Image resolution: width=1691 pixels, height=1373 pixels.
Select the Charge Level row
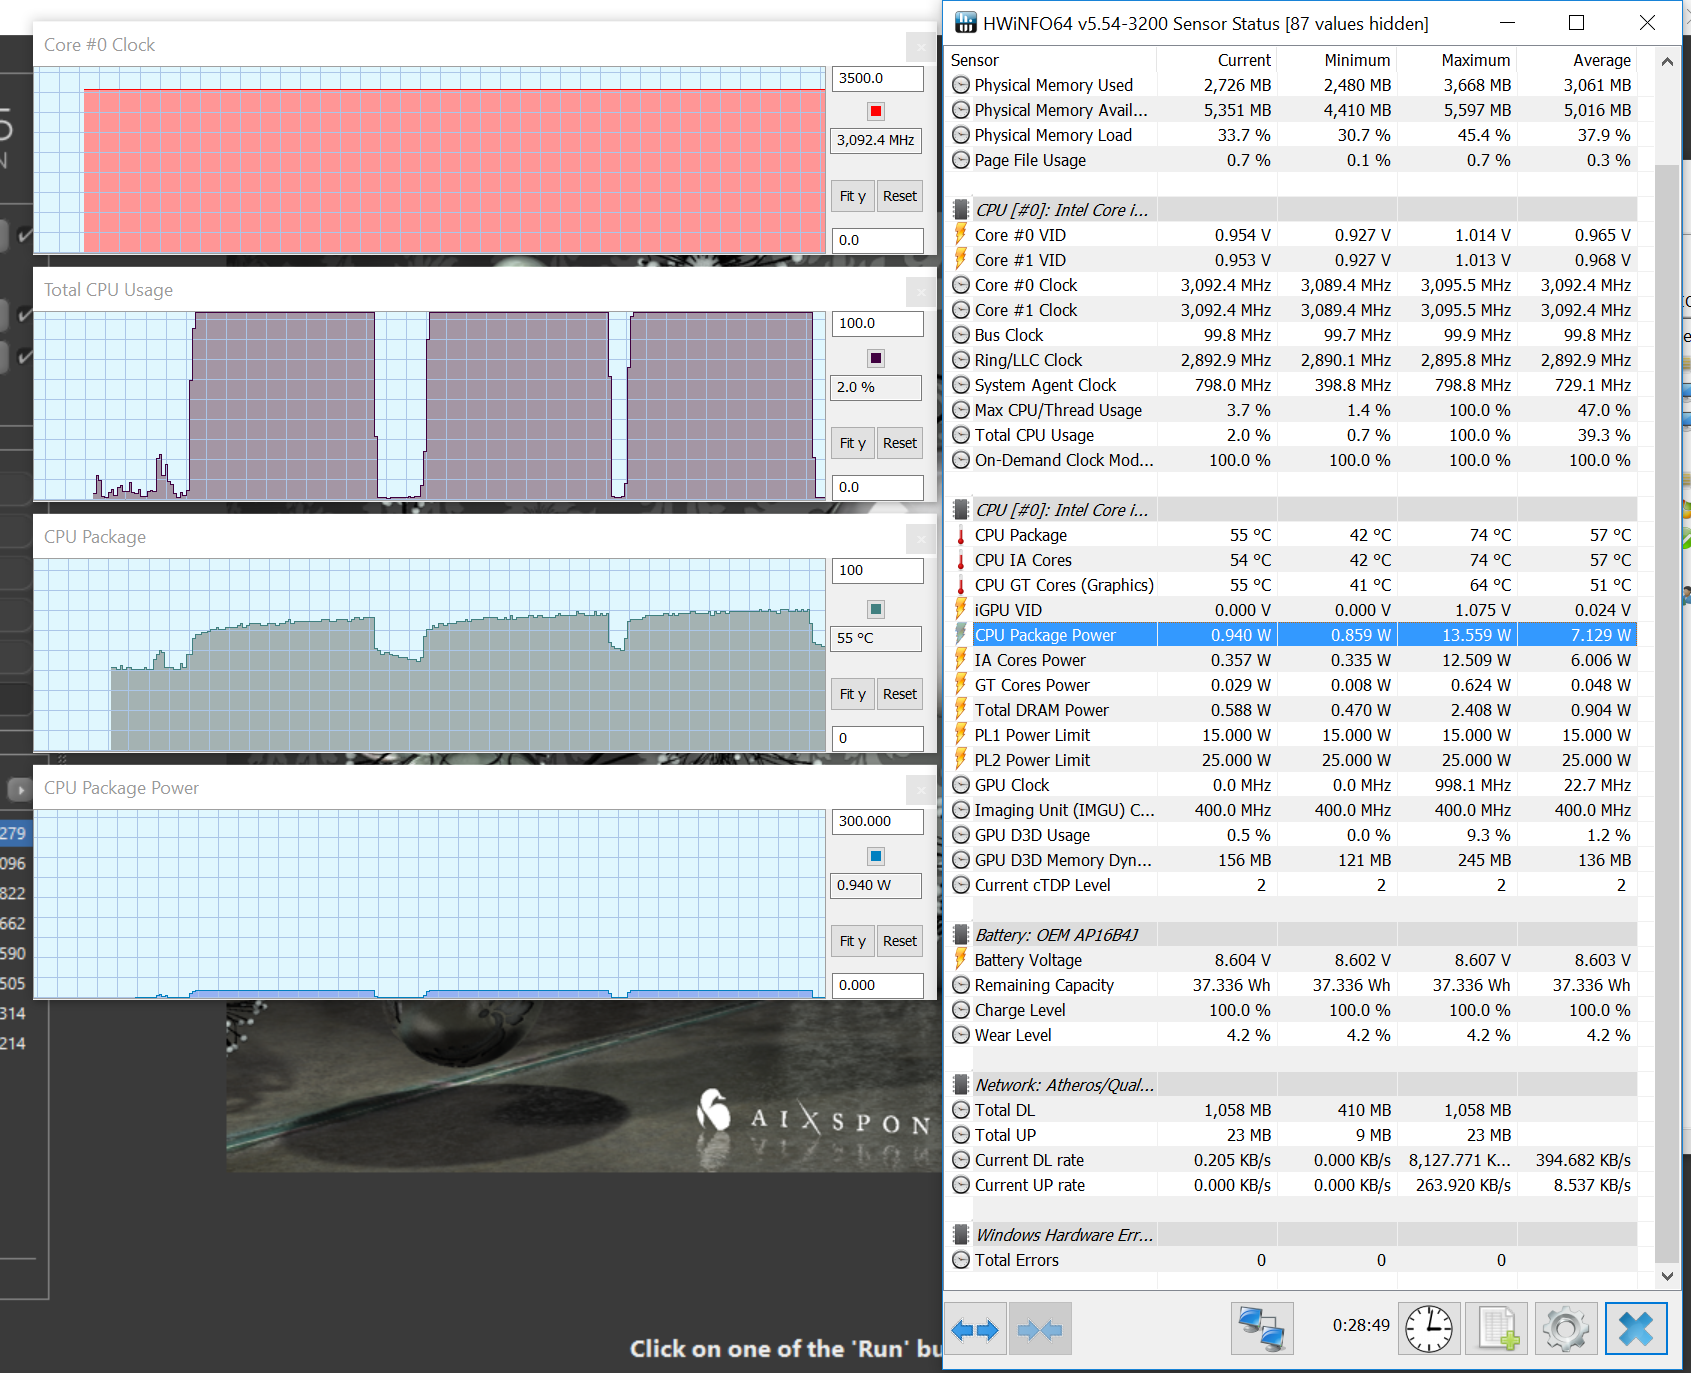1292,1010
